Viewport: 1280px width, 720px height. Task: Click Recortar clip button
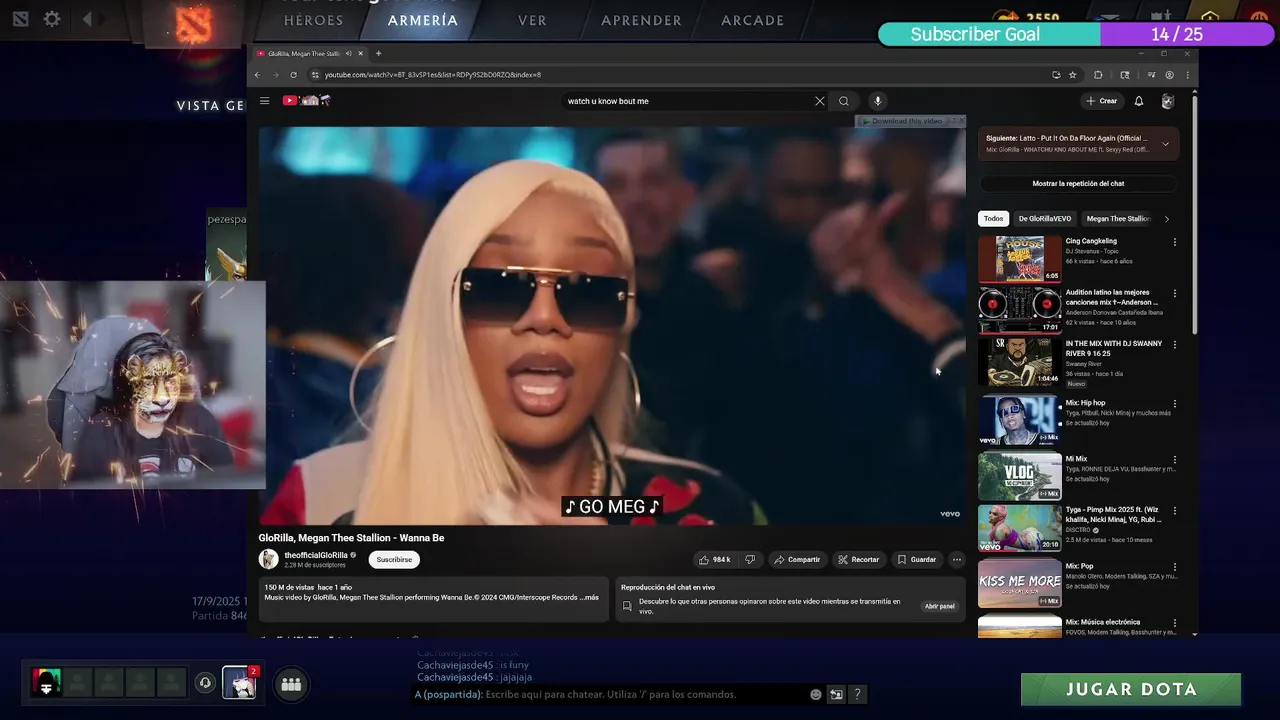tap(859, 560)
